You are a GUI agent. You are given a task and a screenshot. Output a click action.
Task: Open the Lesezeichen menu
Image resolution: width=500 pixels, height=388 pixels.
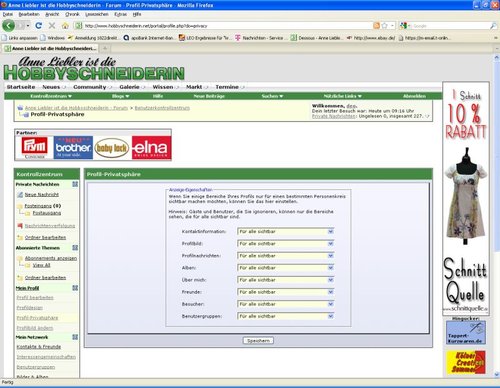[x=97, y=14]
